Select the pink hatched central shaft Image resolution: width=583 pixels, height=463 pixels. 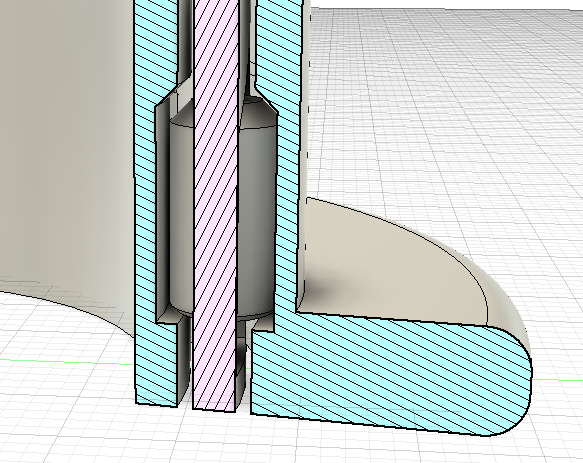215,205
